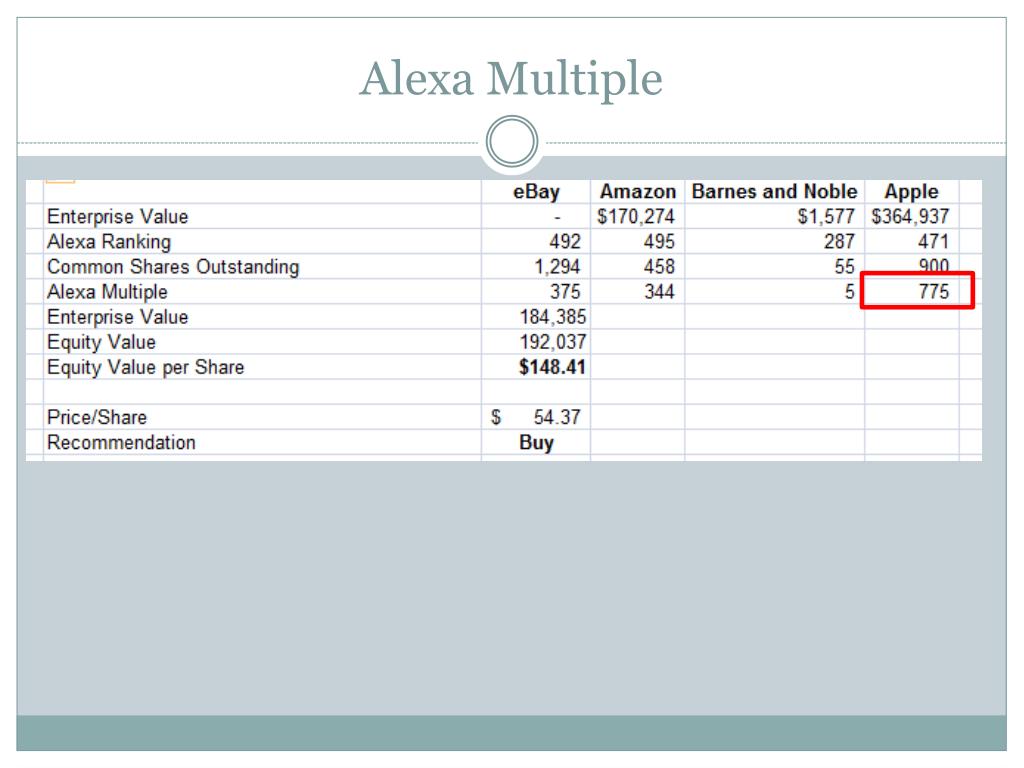Click Barnes and Noble value $1,577
1024x768 pixels.
coord(825,217)
